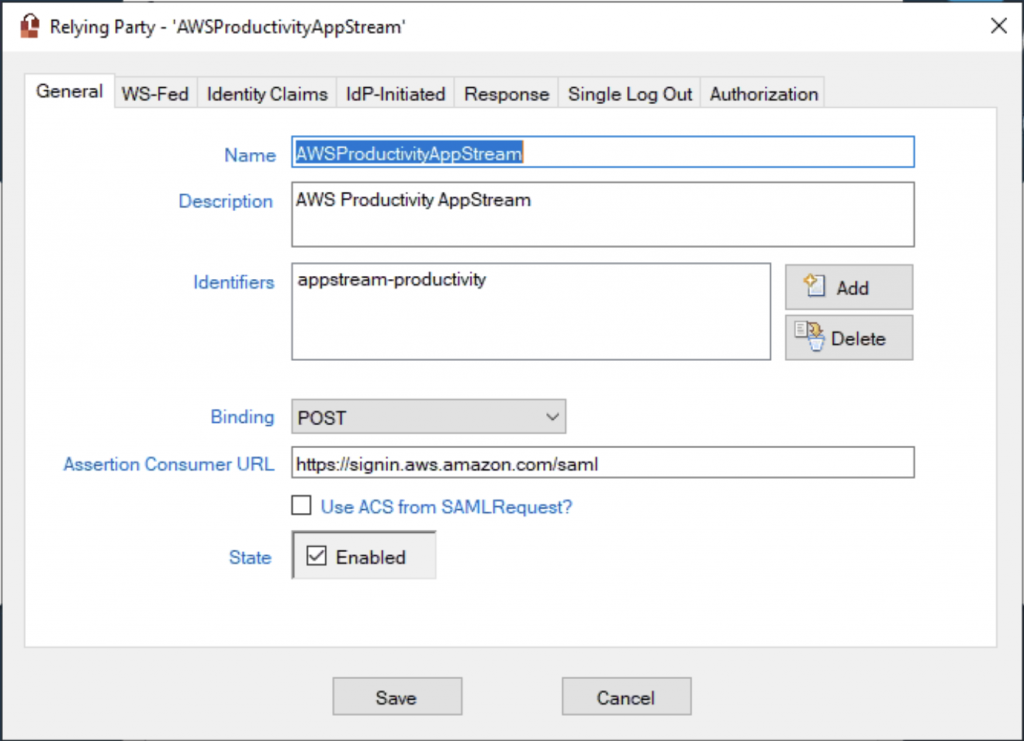
Task: Select the IdP-Initiated tab
Action: [x=394, y=93]
